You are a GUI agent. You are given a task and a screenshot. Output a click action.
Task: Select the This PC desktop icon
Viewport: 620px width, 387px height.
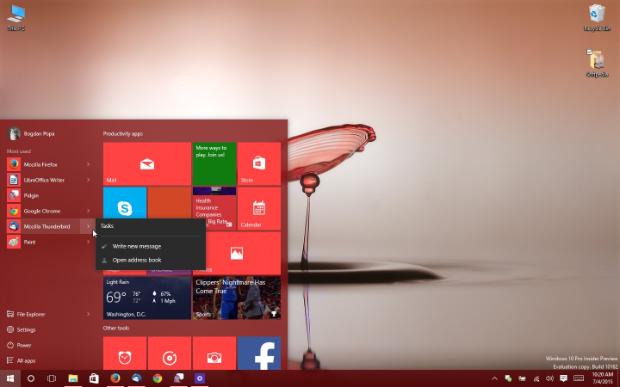16,18
